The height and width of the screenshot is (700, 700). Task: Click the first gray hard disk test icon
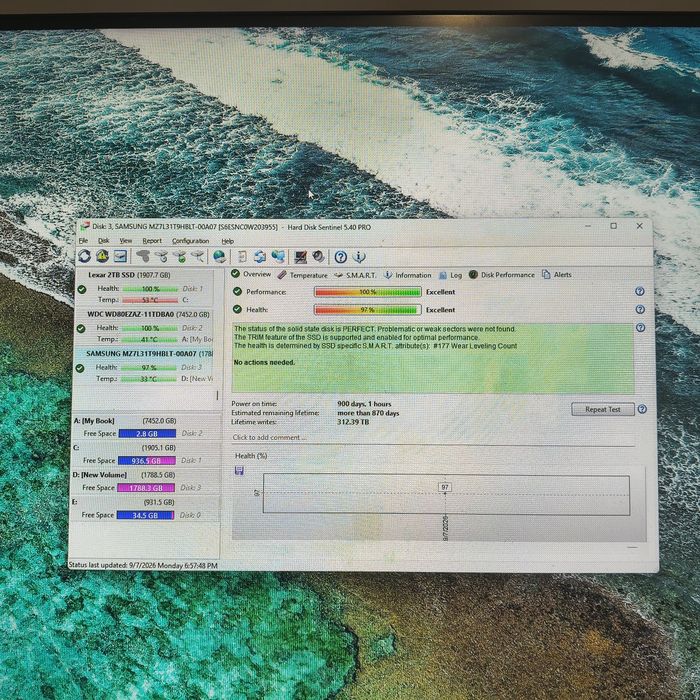point(143,256)
